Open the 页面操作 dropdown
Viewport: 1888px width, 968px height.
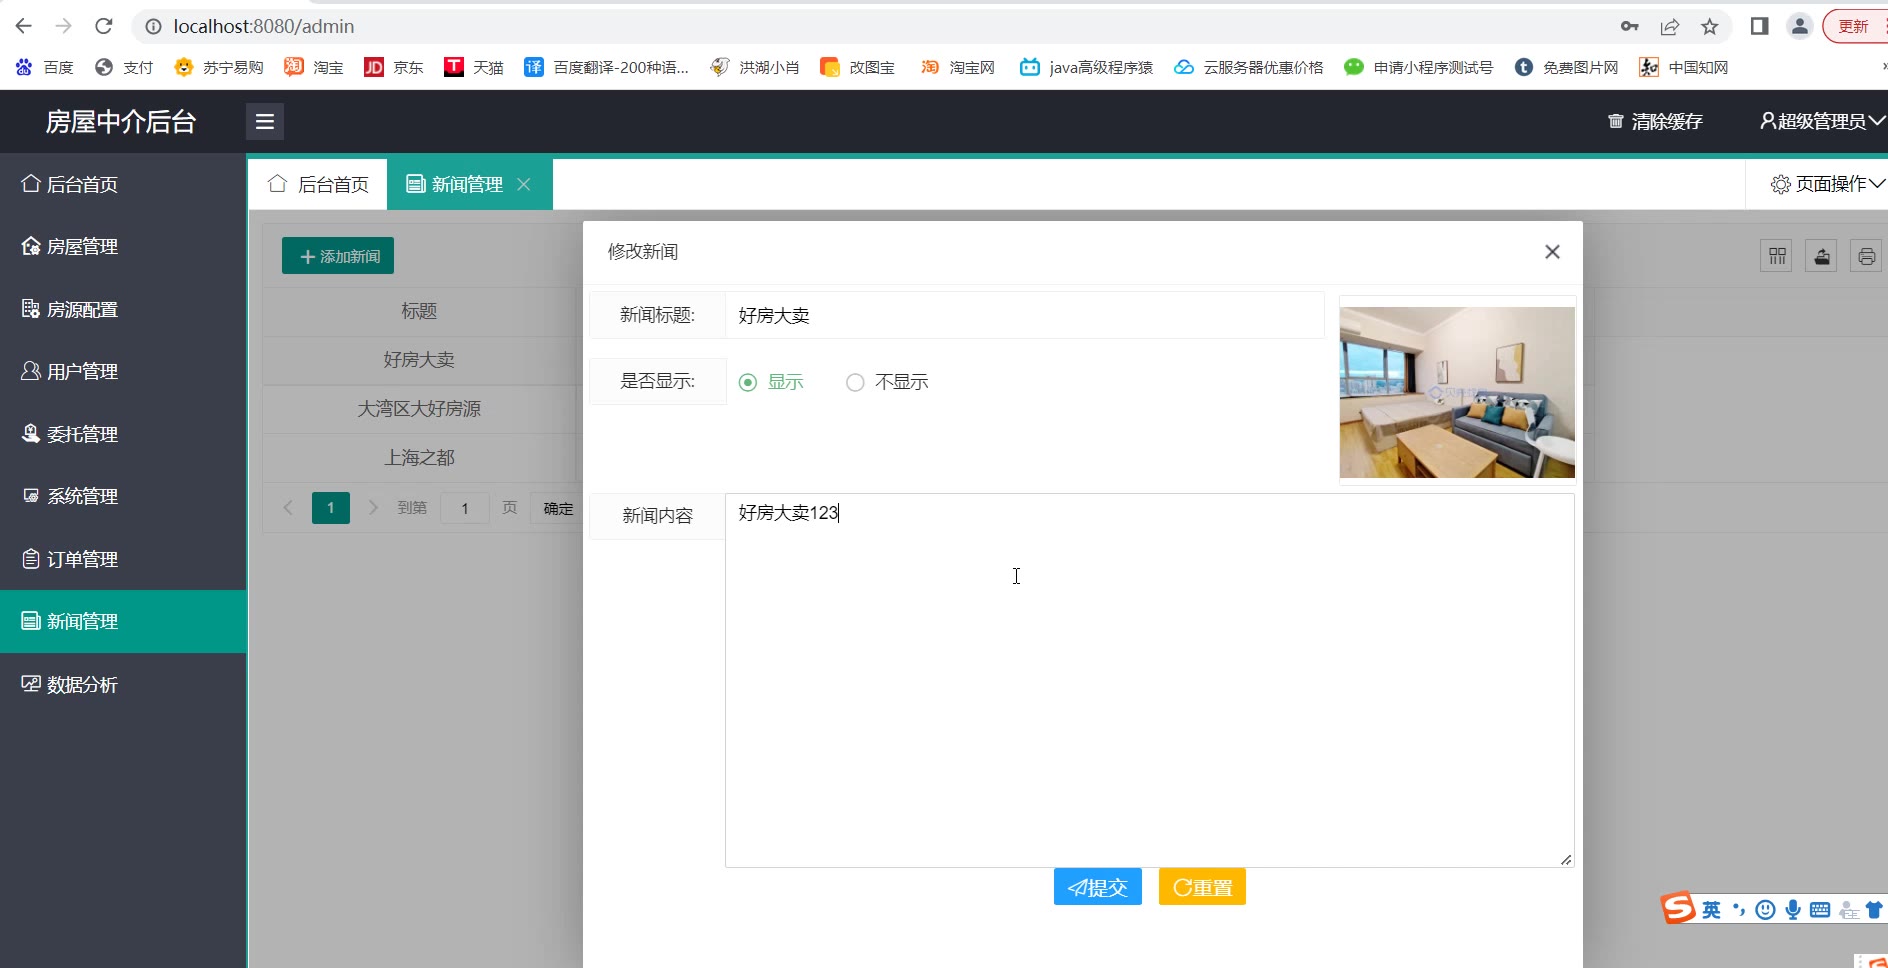tap(1827, 185)
